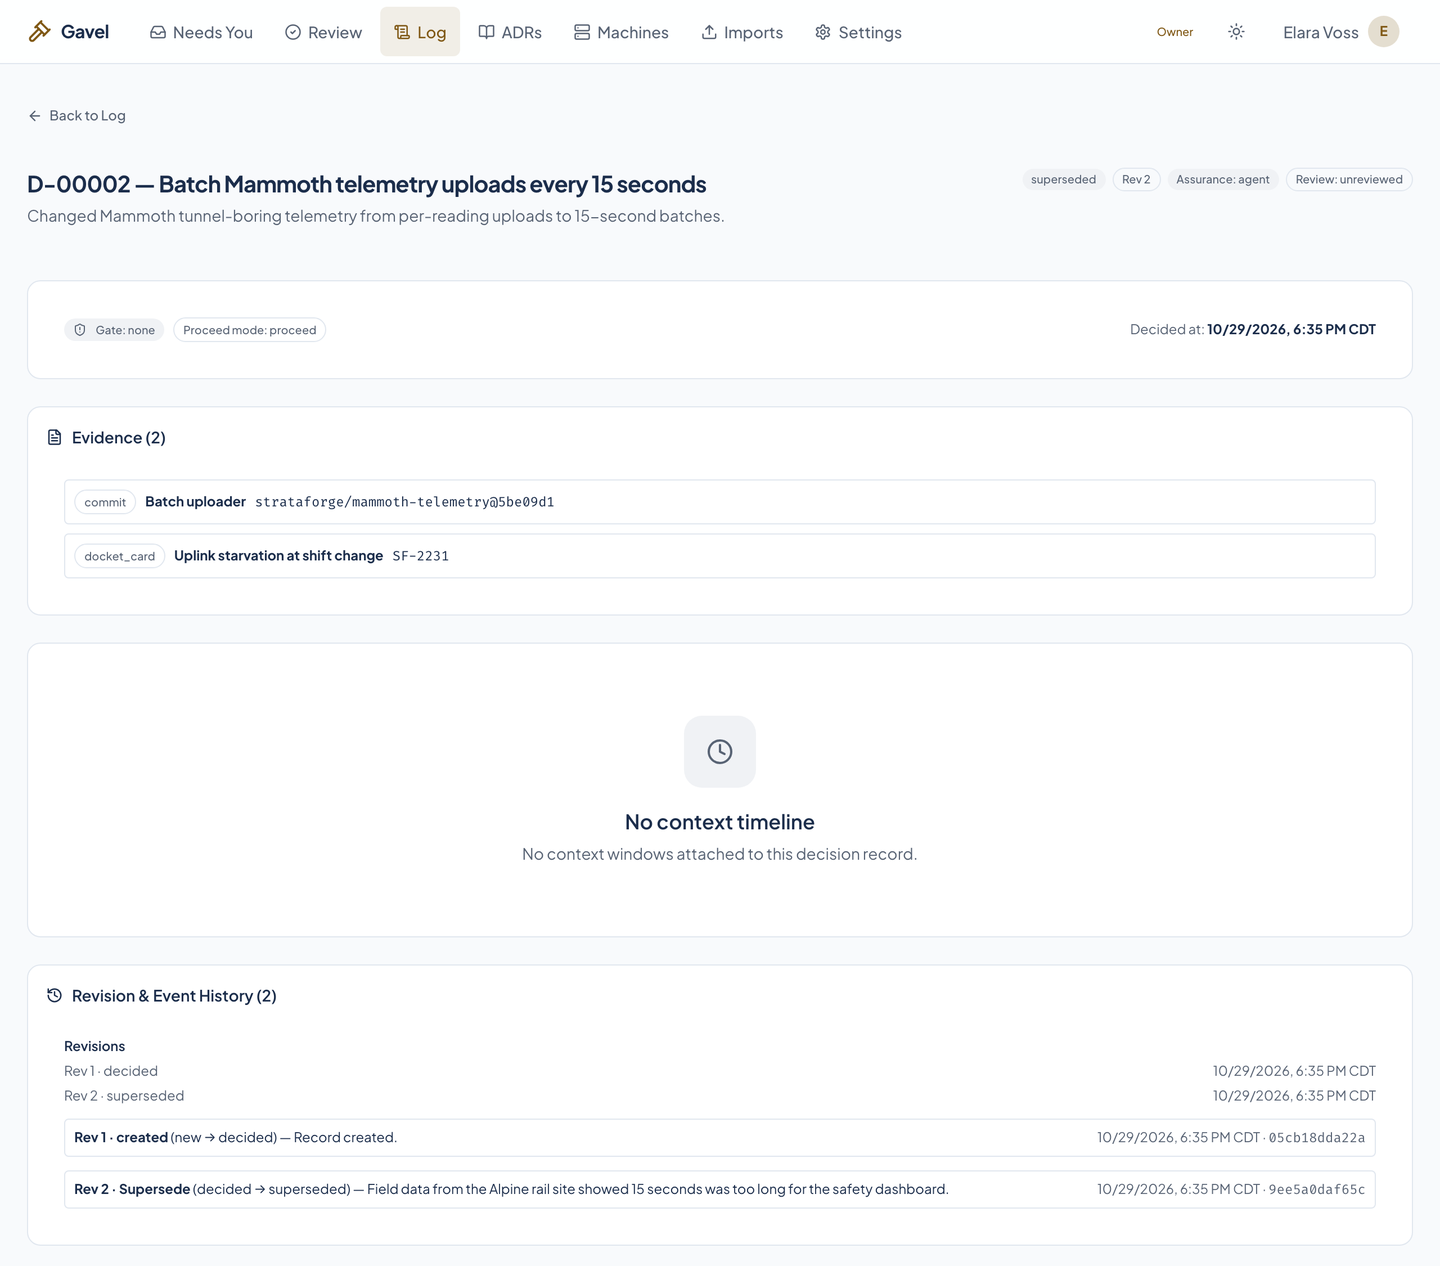Click the superseded status badge
Image resolution: width=1440 pixels, height=1266 pixels.
(1063, 180)
